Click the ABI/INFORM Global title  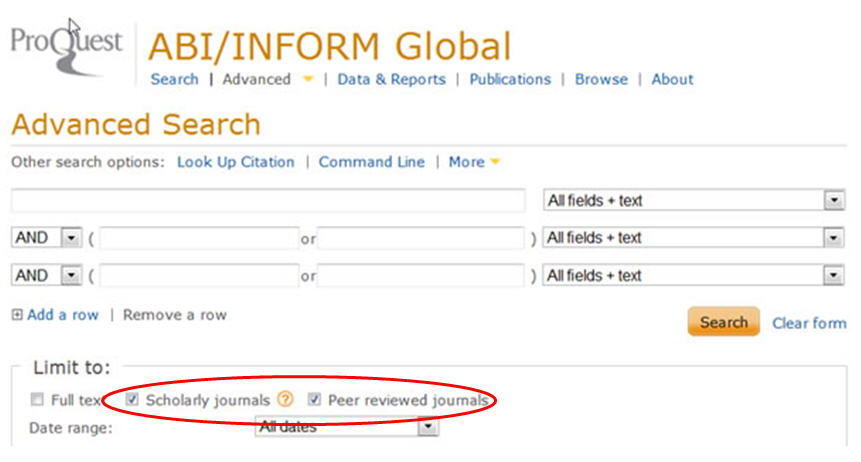(x=330, y=46)
